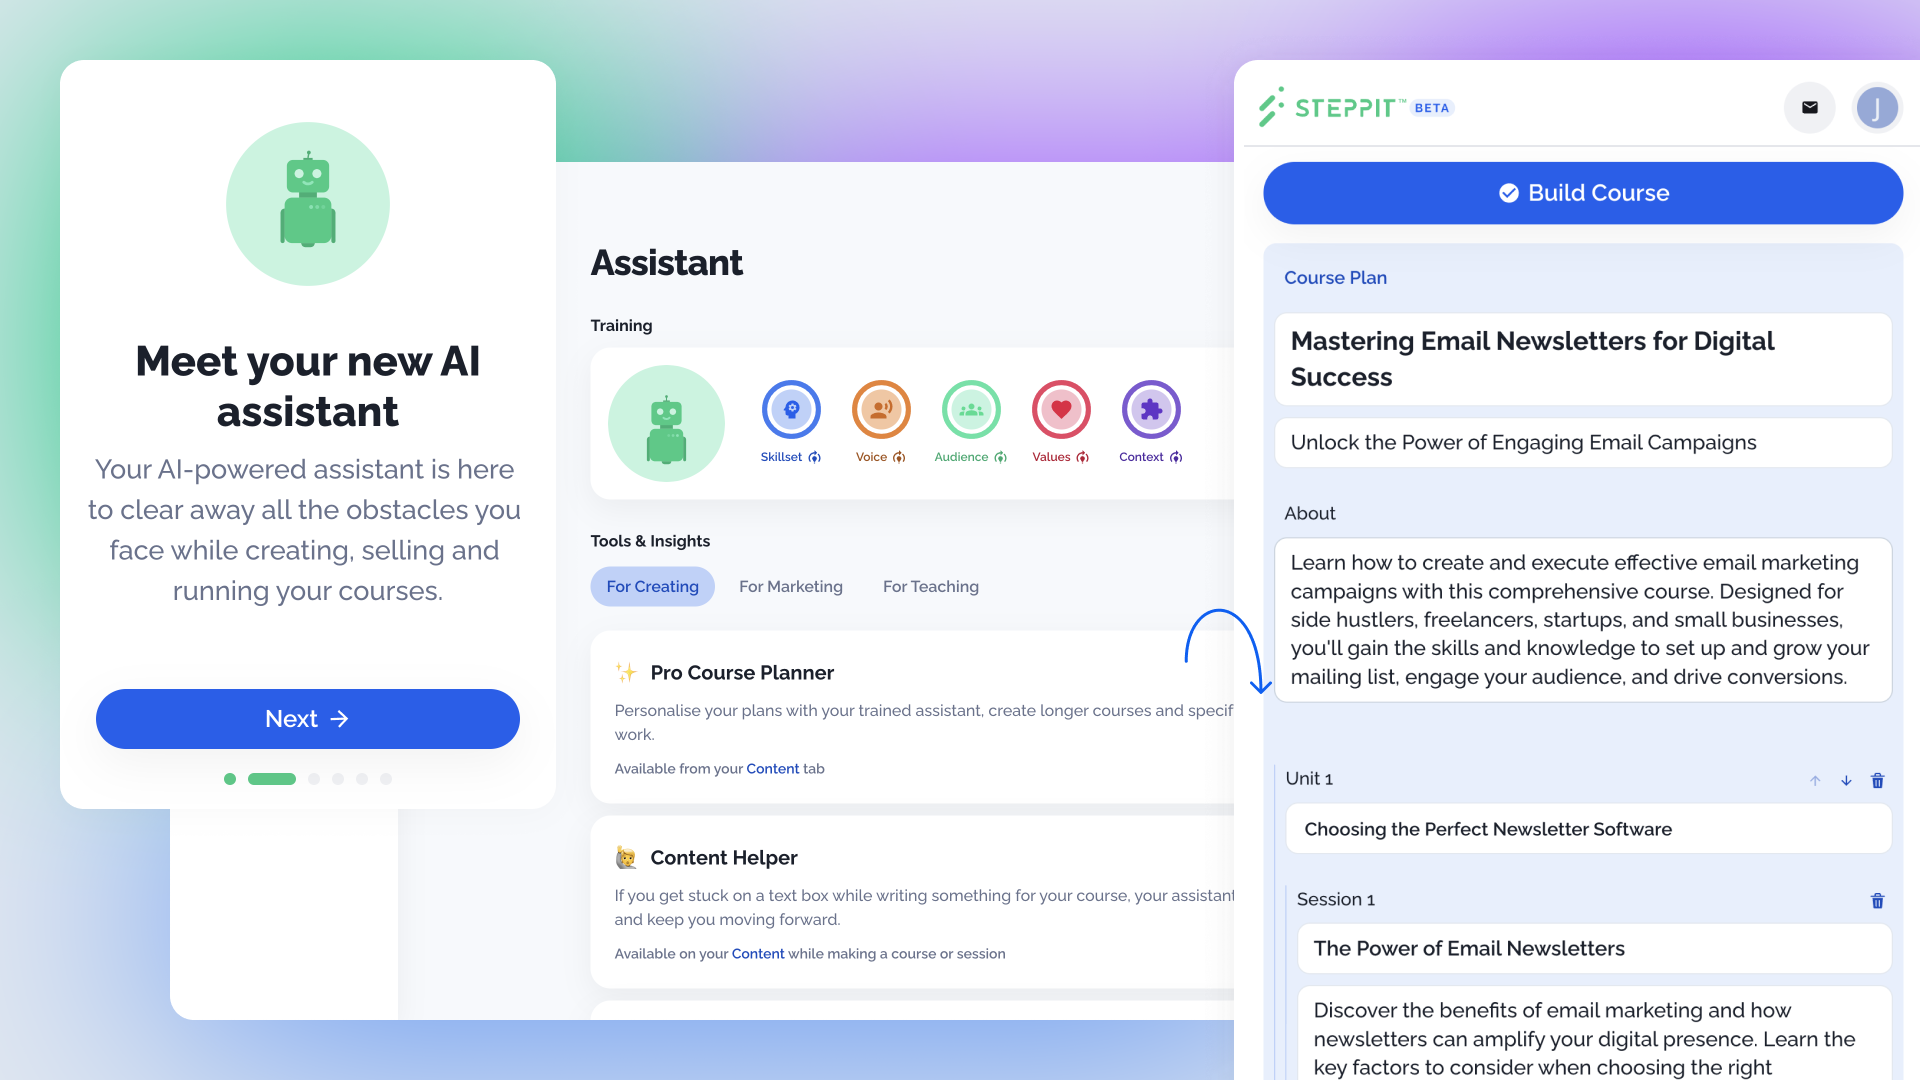Viewport: 1920px width, 1080px height.
Task: Click the AI assistant robot icon
Action: [306, 202]
